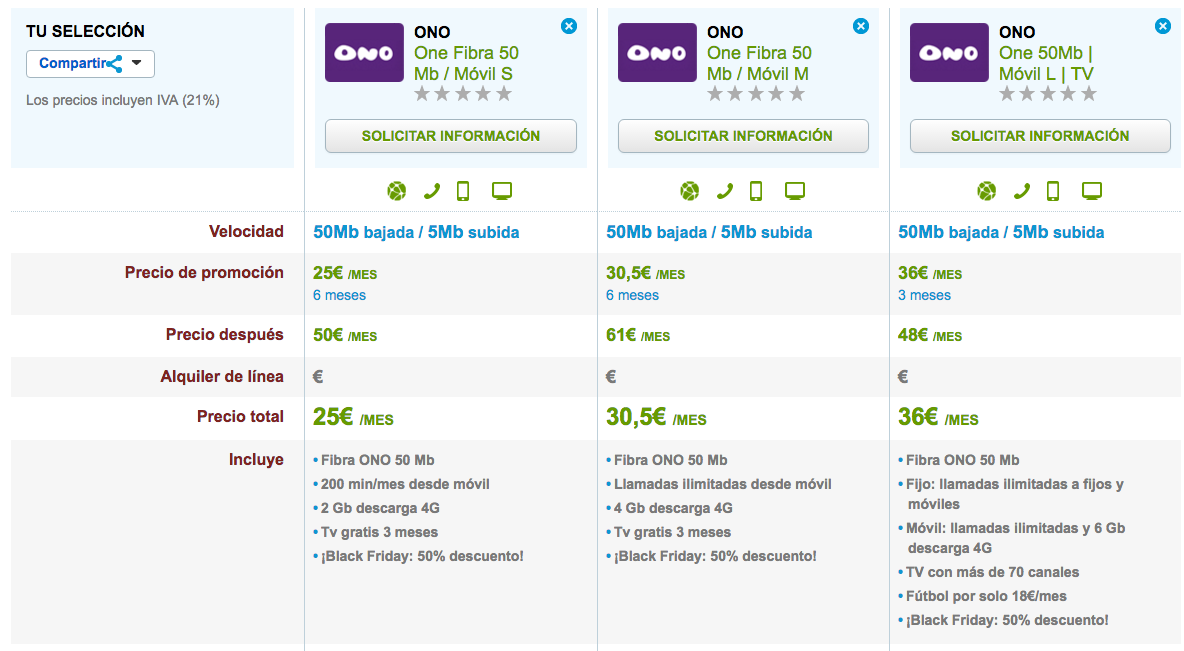1184x651 pixels.
Task: Click the landline phone icon under Móvil S plan
Action: (x=432, y=191)
